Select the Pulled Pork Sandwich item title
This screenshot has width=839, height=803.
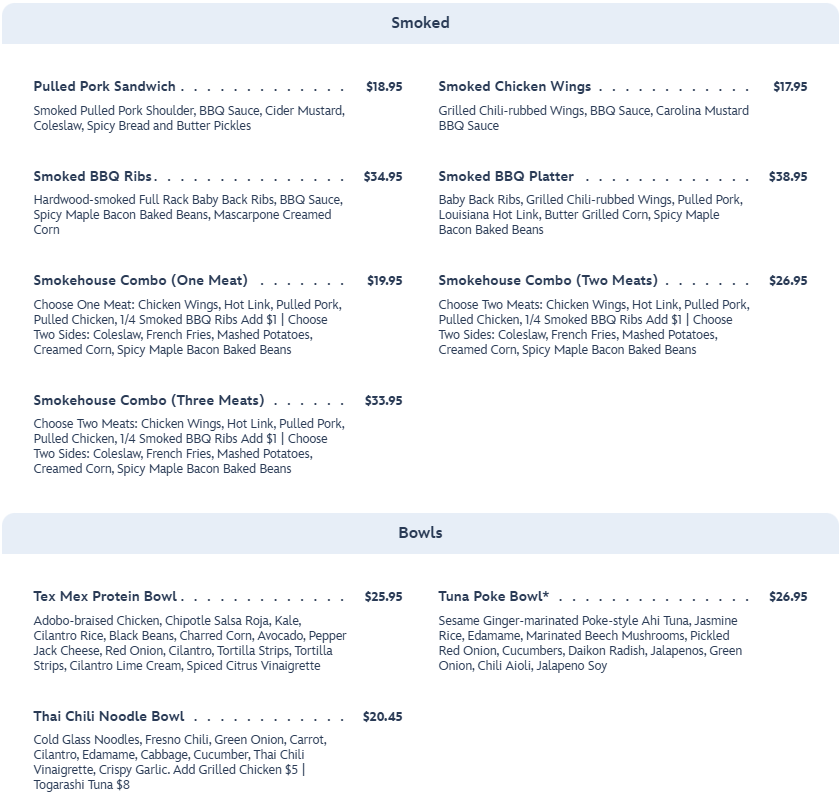104,87
